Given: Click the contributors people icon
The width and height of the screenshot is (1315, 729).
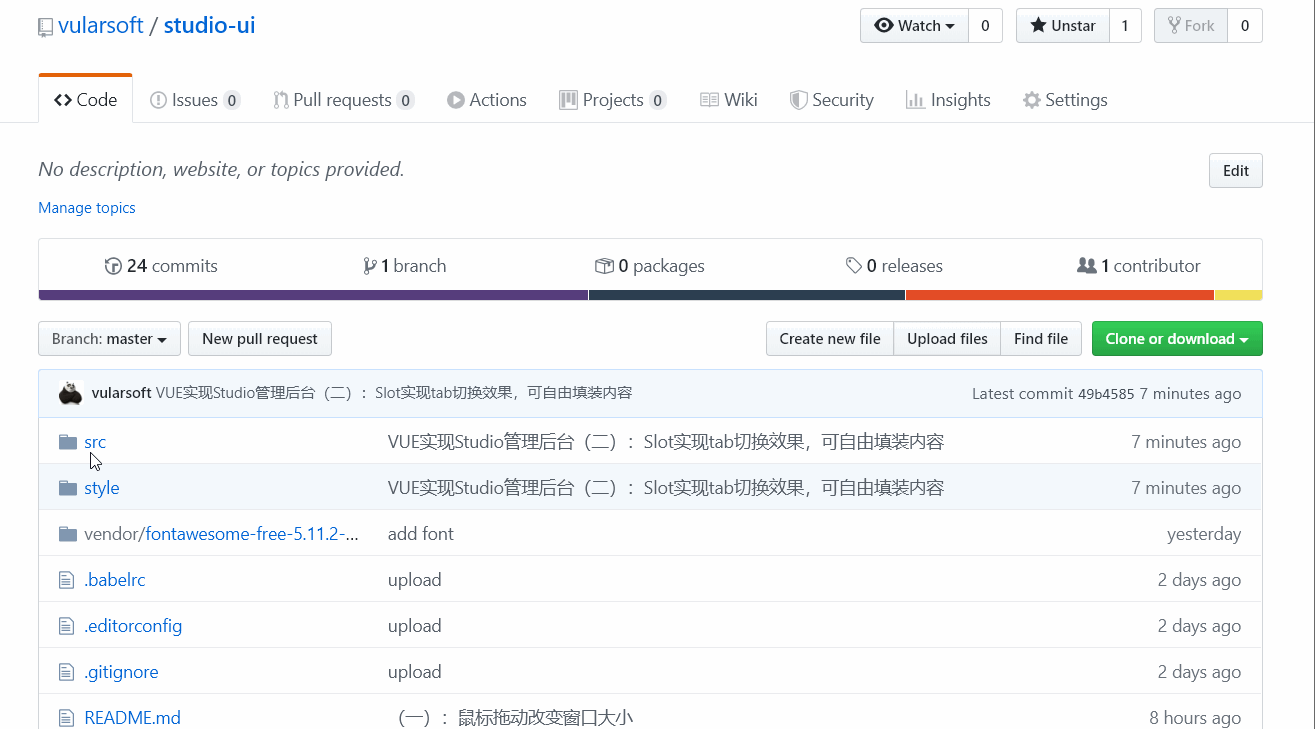Looking at the screenshot, I should pos(1086,266).
